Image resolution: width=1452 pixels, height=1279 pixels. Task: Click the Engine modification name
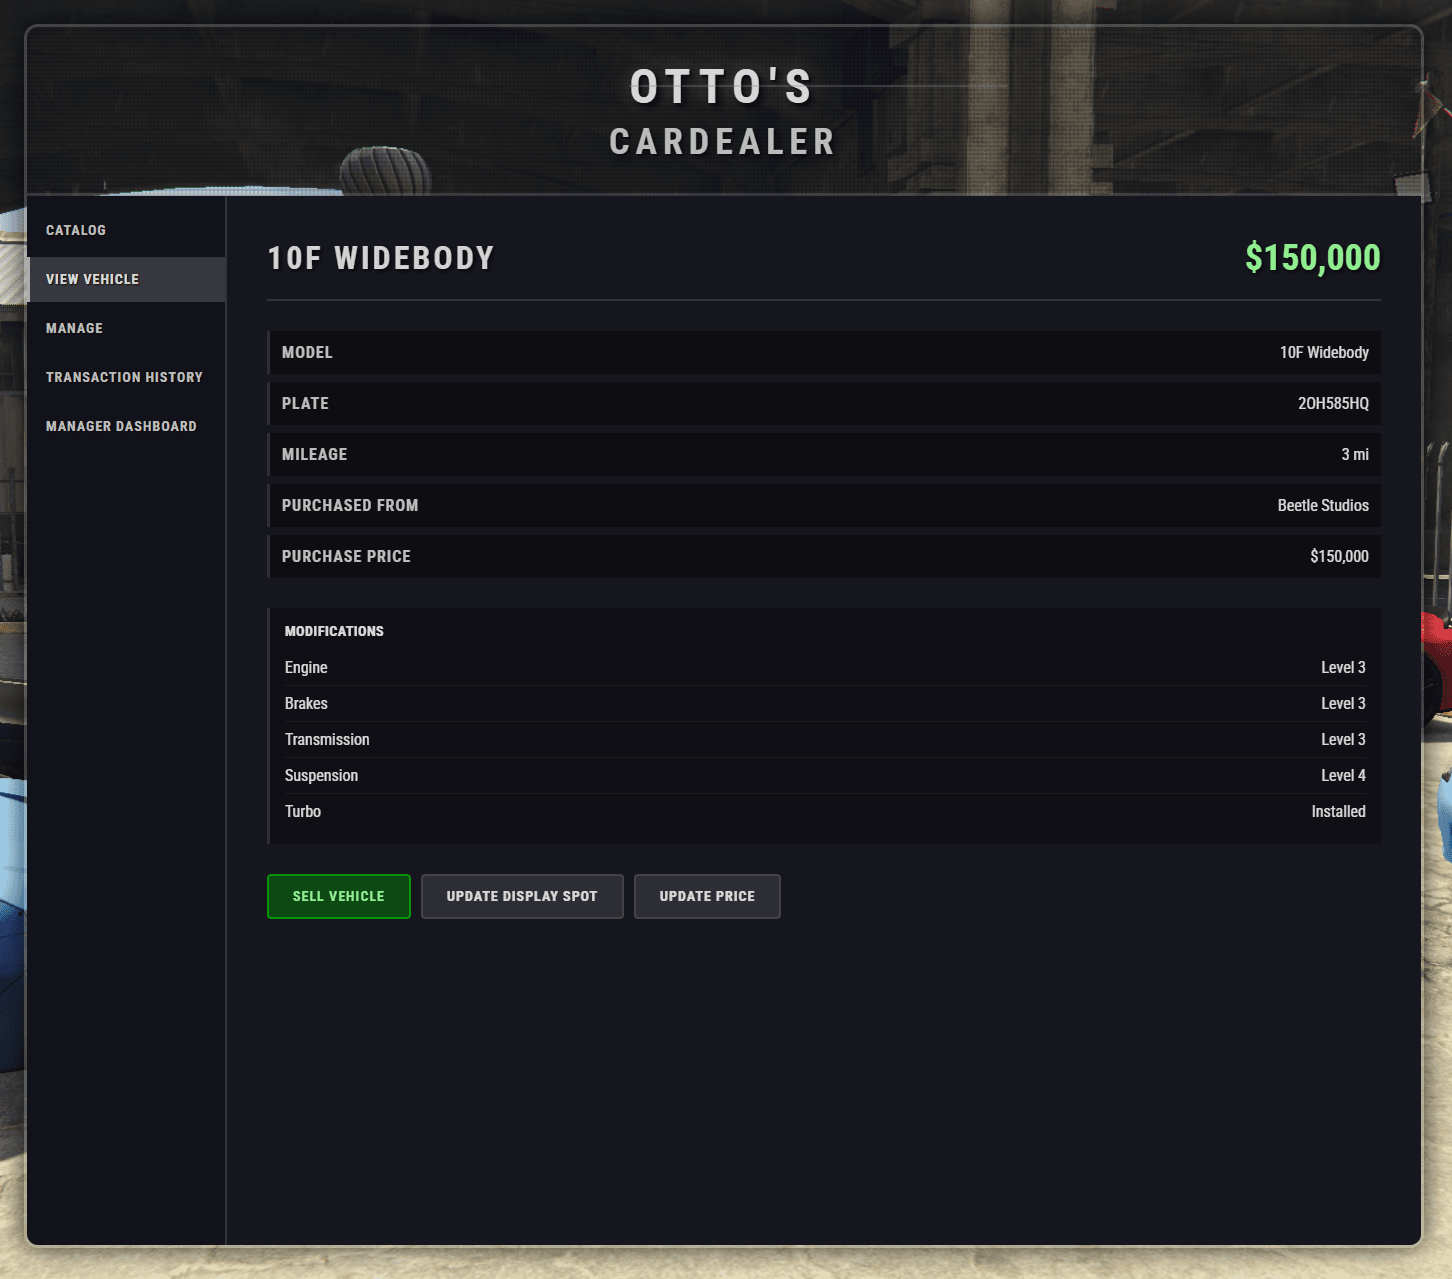click(x=306, y=667)
